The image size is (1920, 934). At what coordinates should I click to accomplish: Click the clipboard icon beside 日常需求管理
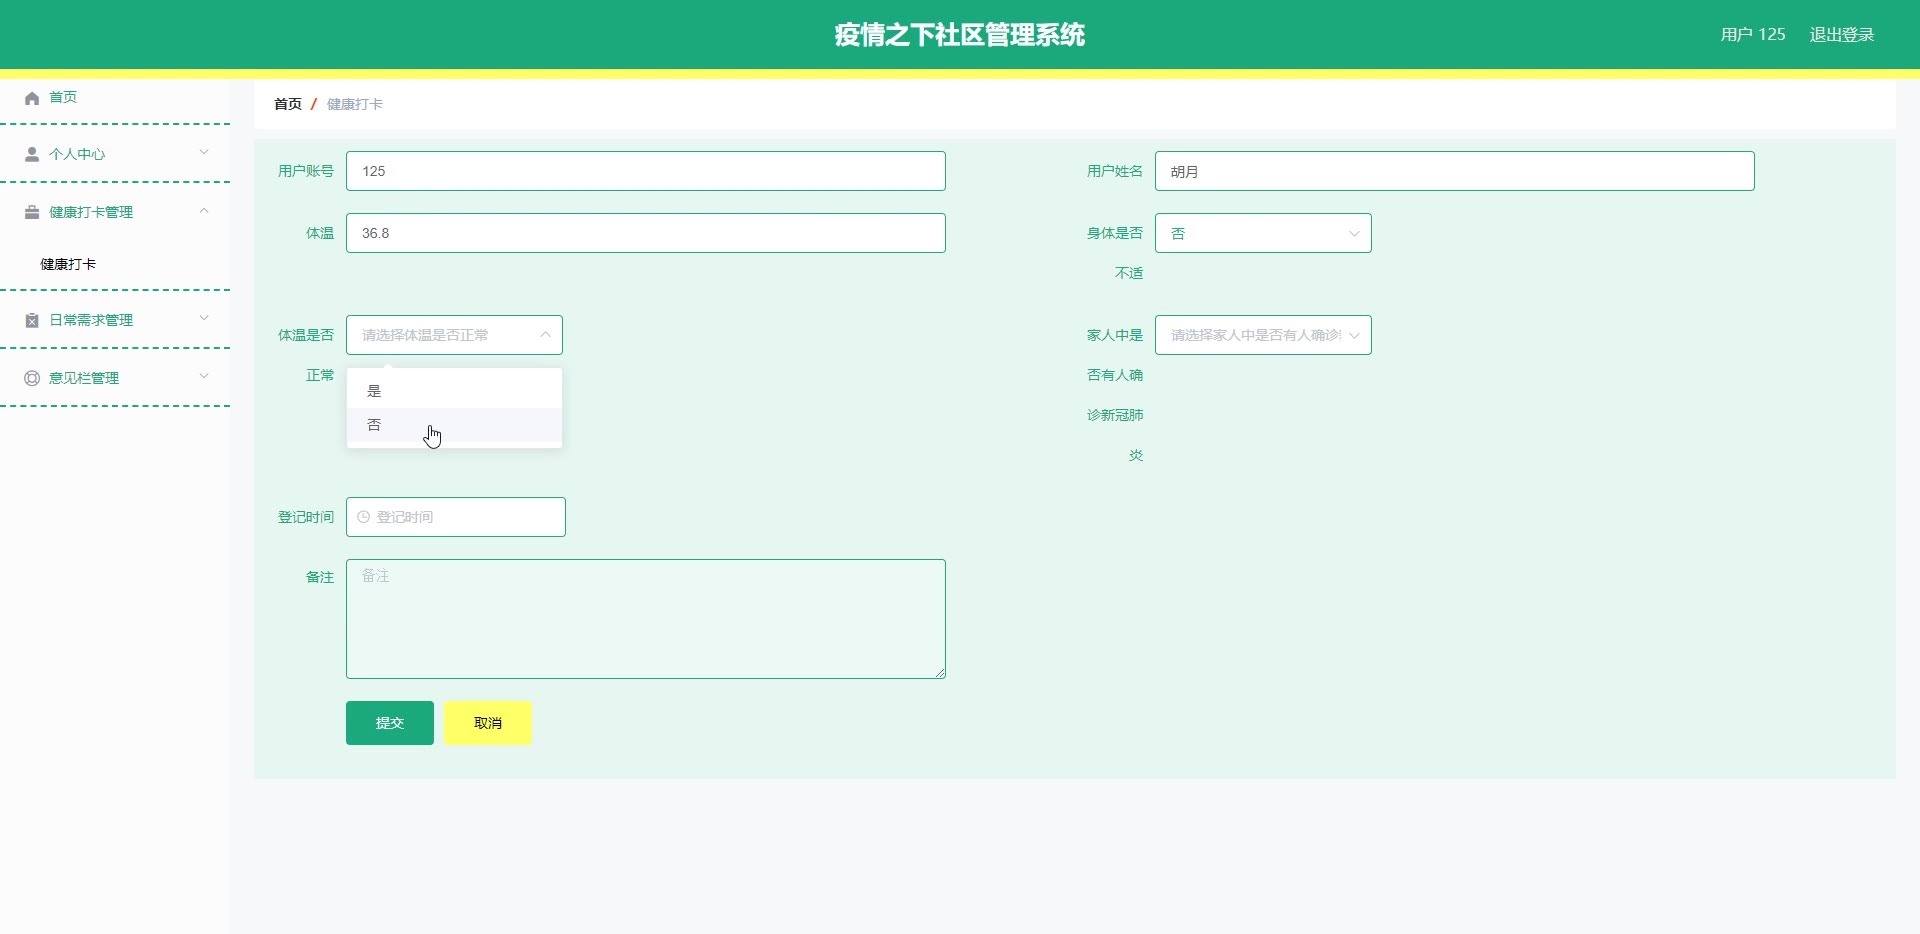tap(32, 320)
